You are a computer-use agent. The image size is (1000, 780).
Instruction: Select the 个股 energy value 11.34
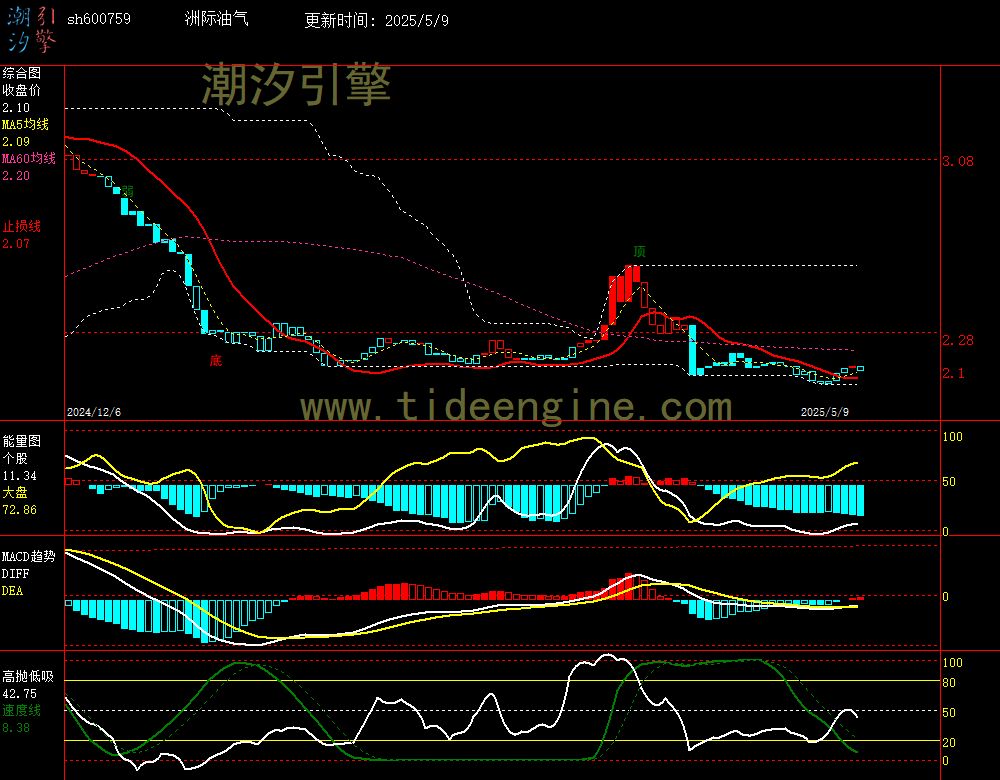point(19,476)
